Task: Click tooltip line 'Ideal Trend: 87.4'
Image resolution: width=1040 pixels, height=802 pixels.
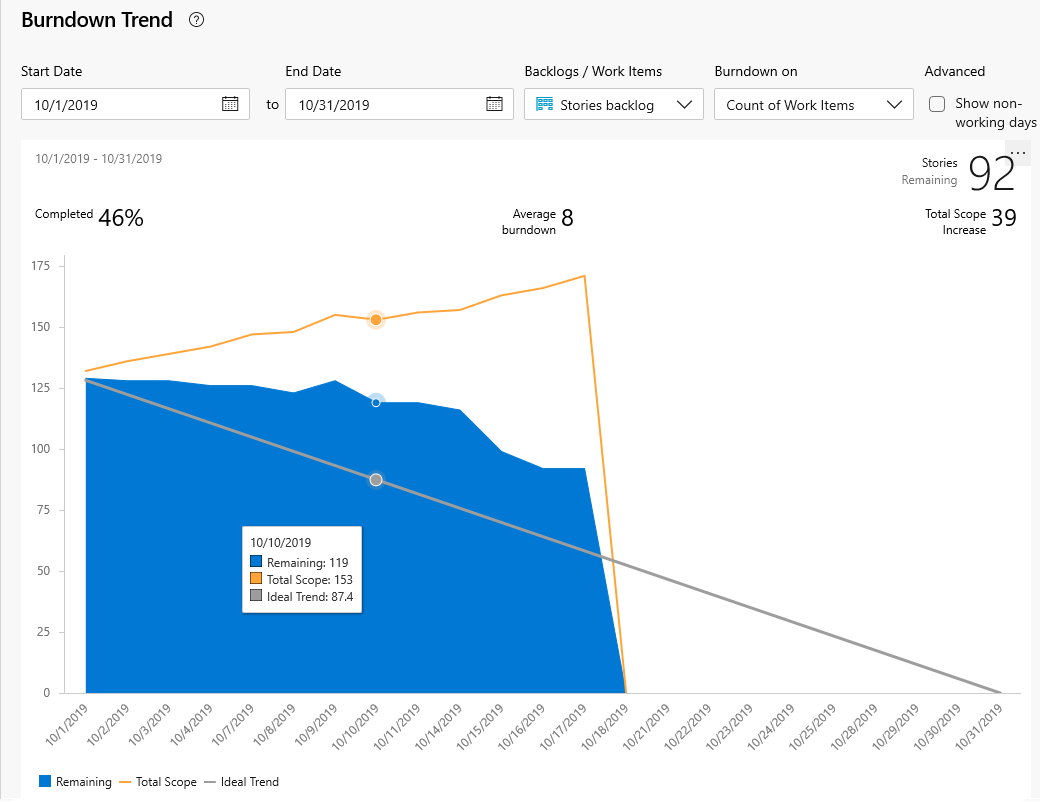Action: click(310, 596)
